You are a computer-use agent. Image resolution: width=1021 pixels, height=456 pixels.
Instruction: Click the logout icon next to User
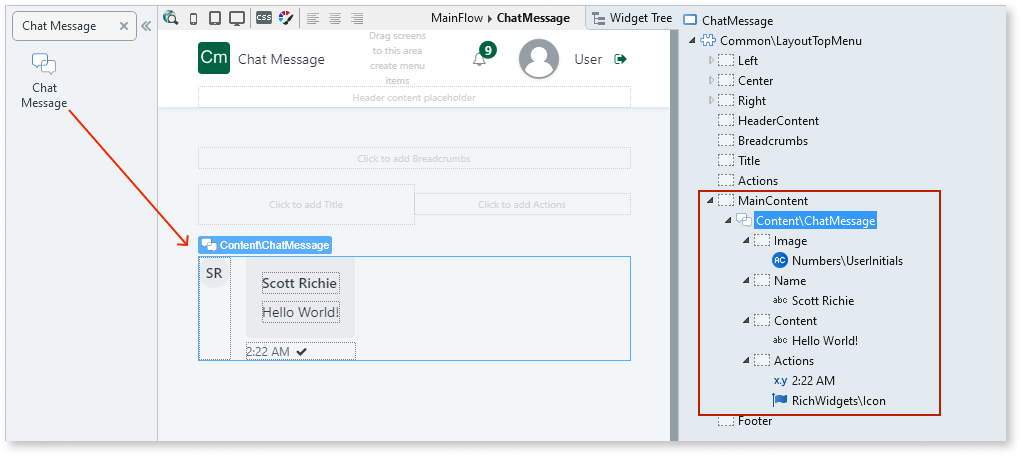(x=620, y=60)
